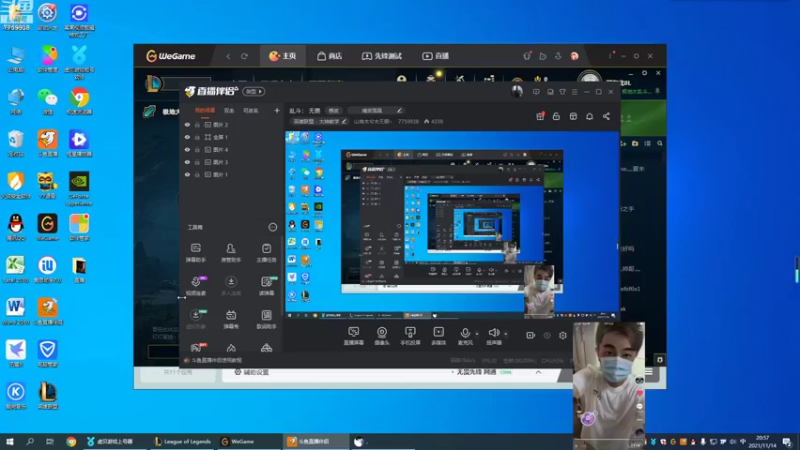
Task: Click the 修改 button next to 乱斗
Action: [334, 110]
